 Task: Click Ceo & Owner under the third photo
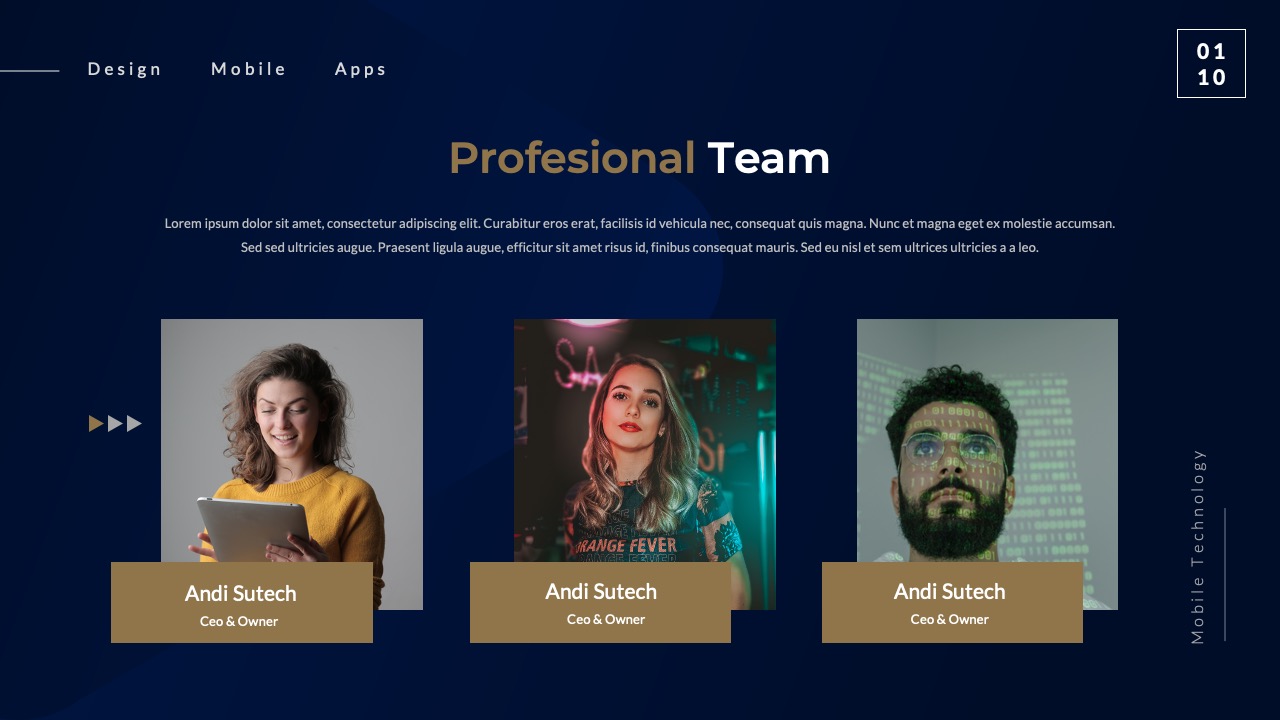pyautogui.click(x=950, y=619)
